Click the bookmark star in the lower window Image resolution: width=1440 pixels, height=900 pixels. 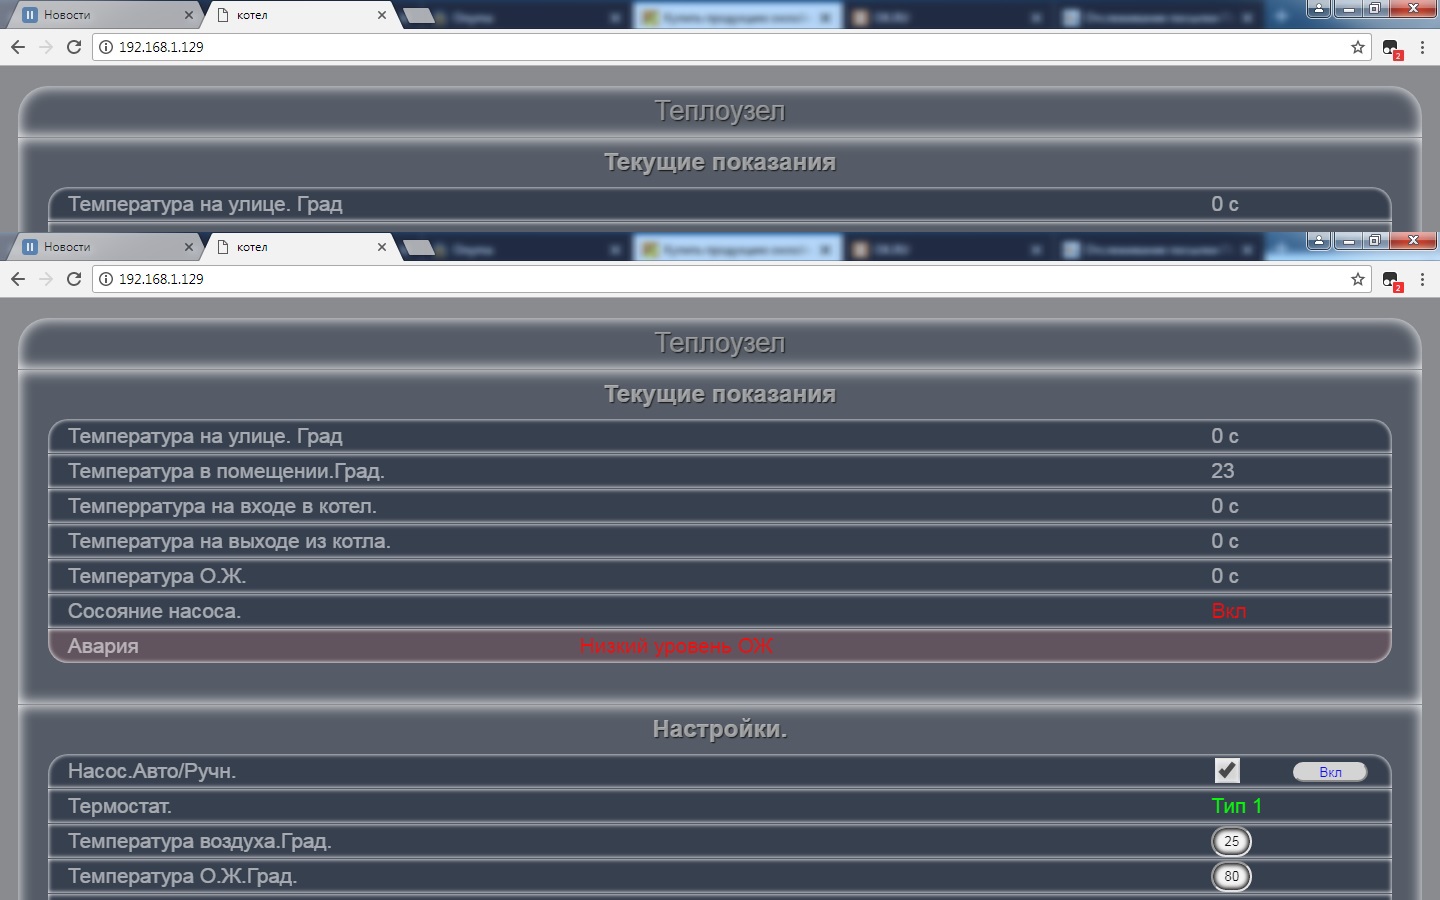click(x=1358, y=279)
